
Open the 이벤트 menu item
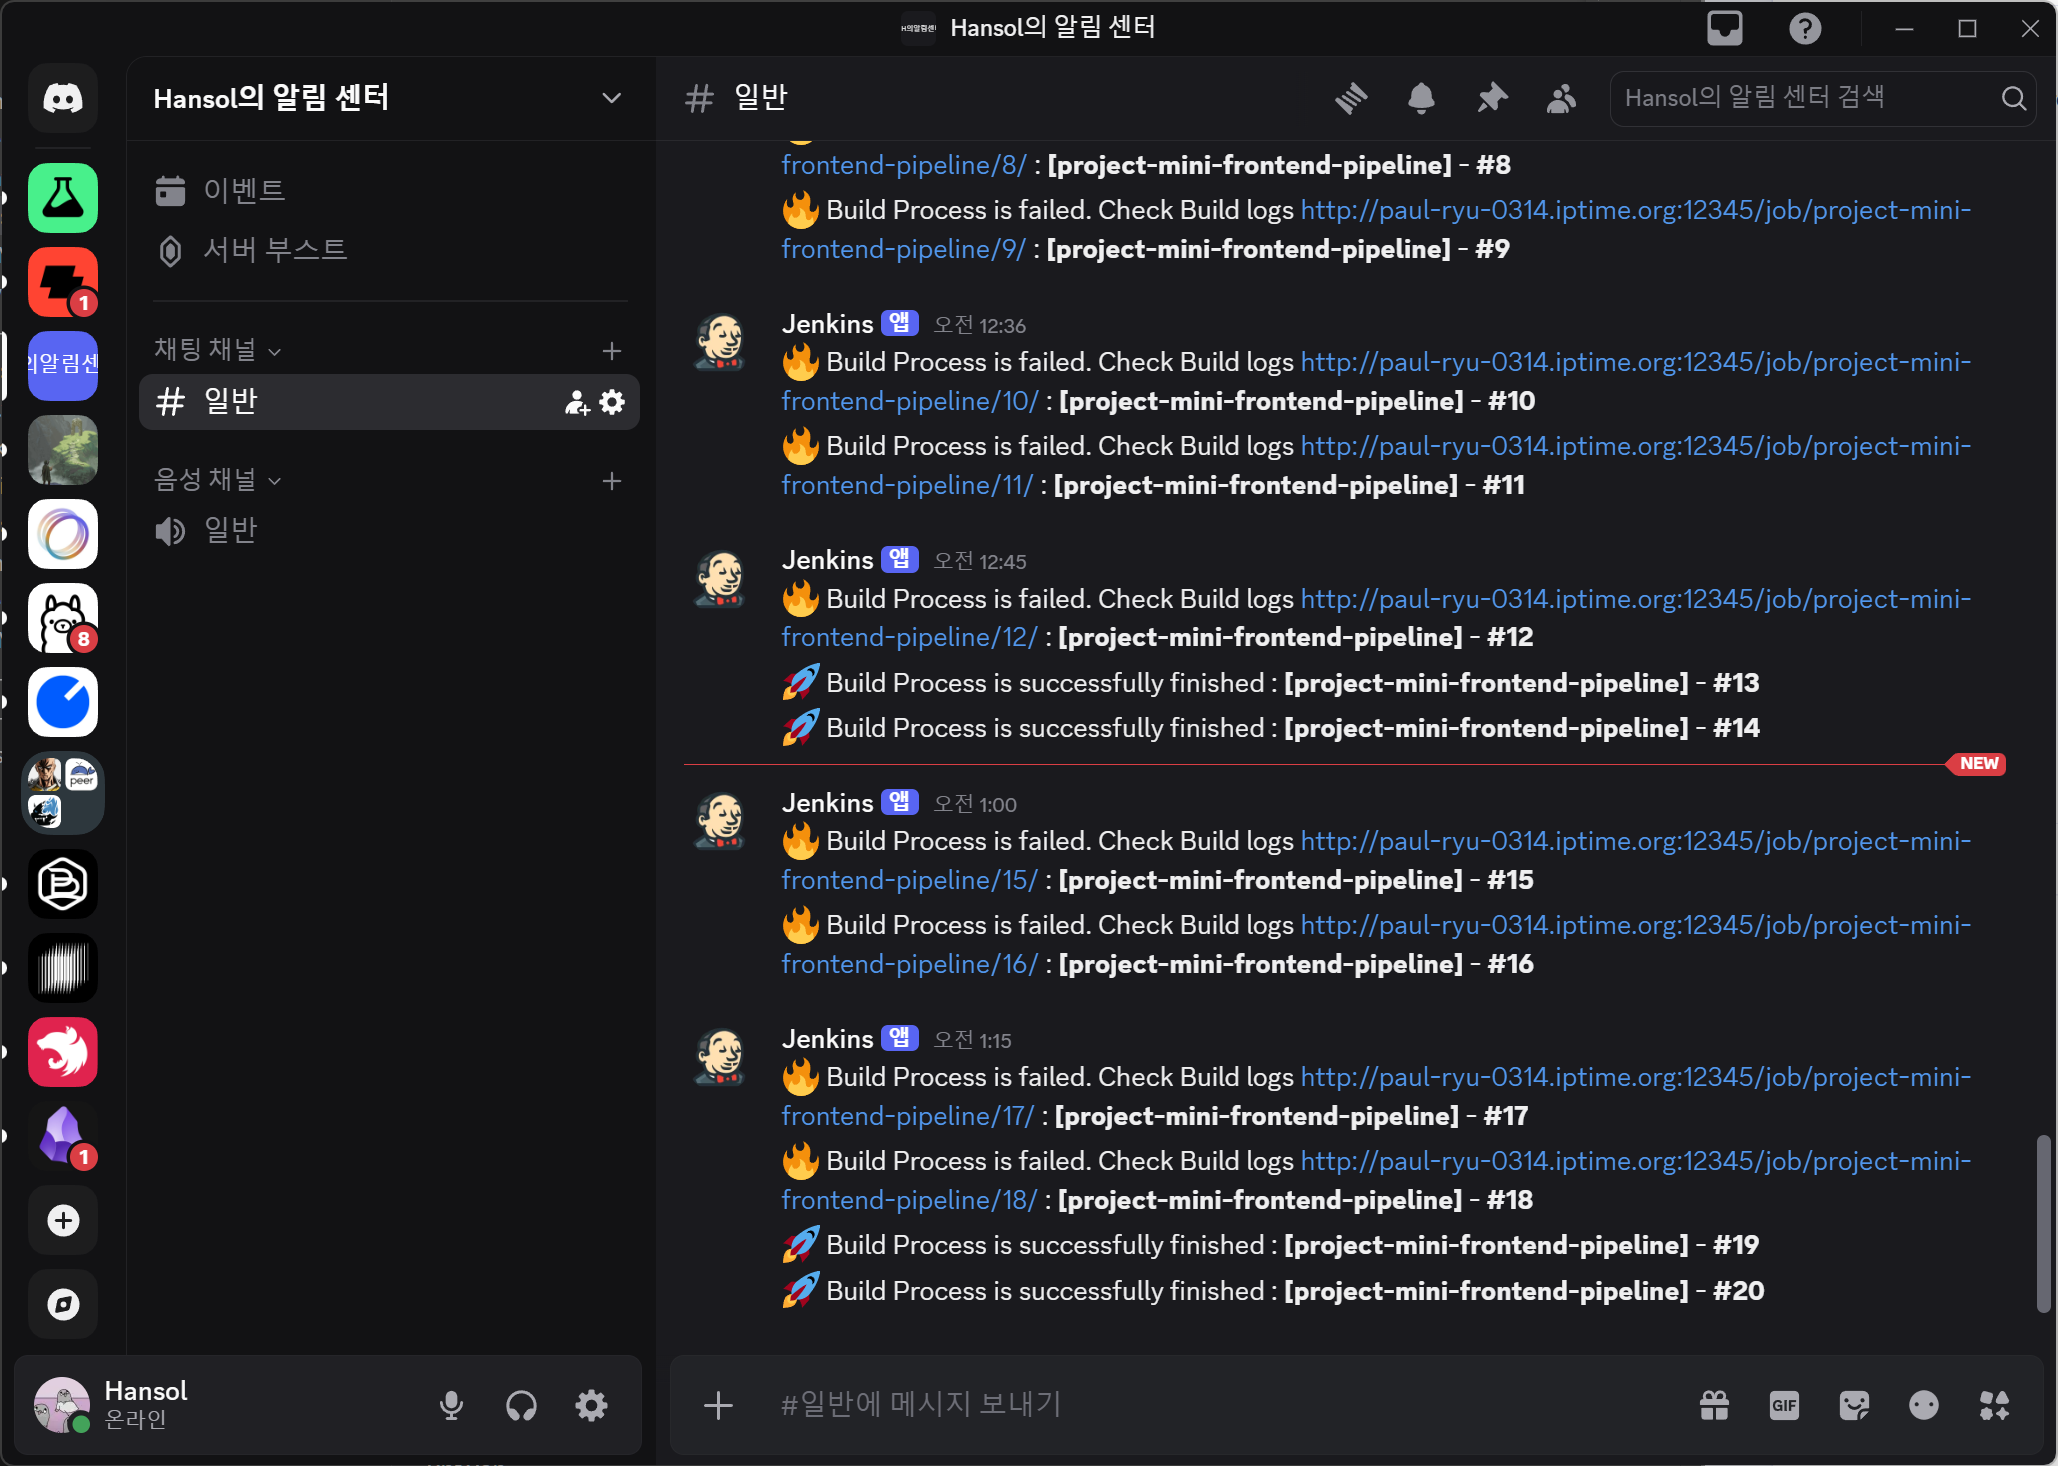[x=244, y=190]
